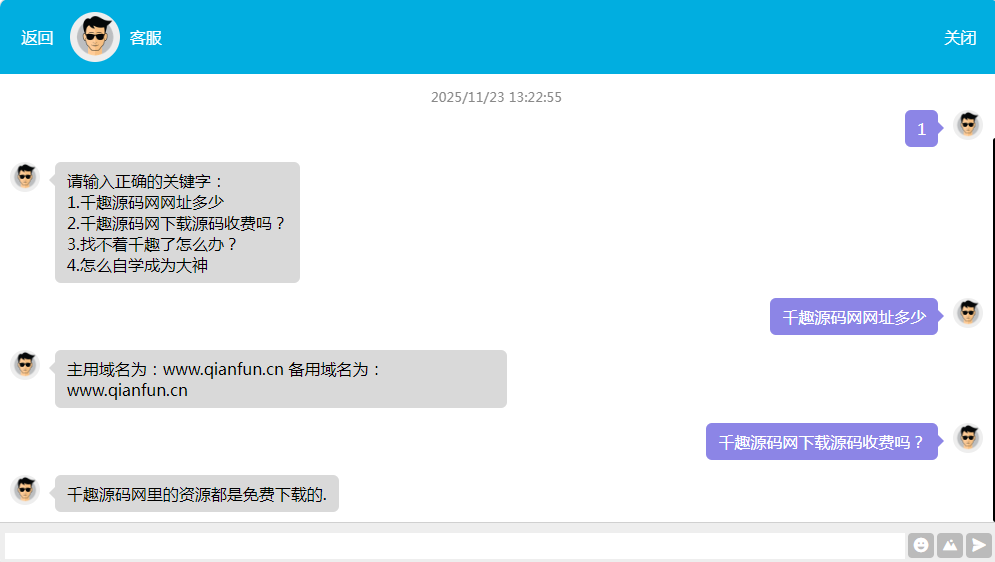Click the chat scrollbar
The image size is (995, 562).
[x=993, y=329]
